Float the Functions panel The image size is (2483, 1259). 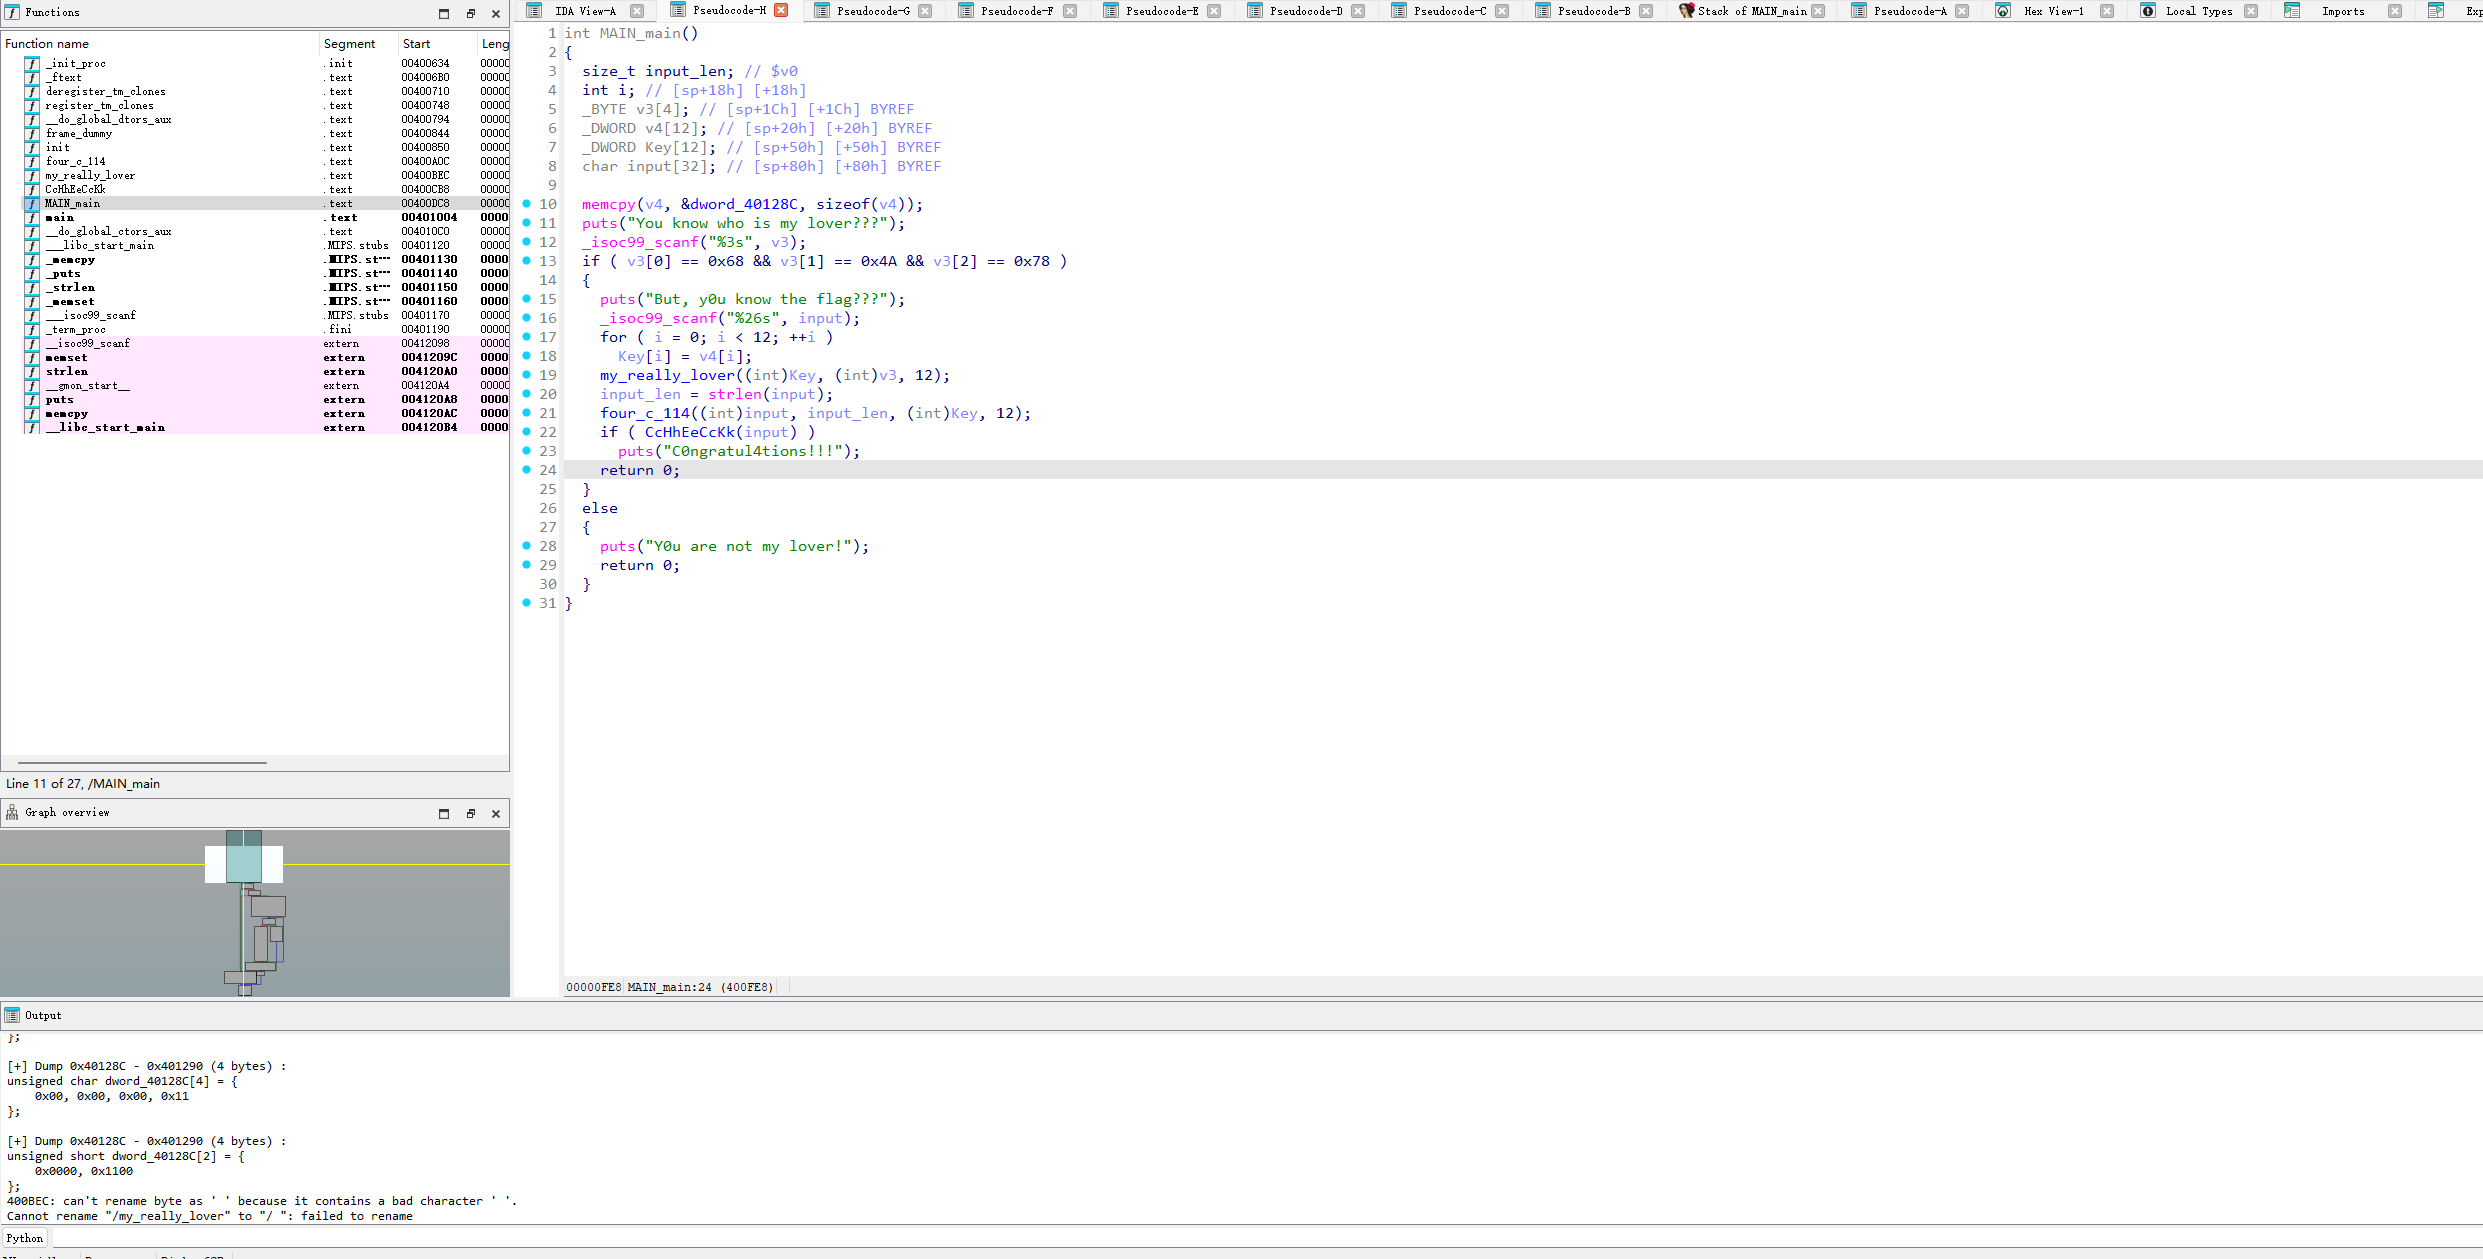(471, 13)
